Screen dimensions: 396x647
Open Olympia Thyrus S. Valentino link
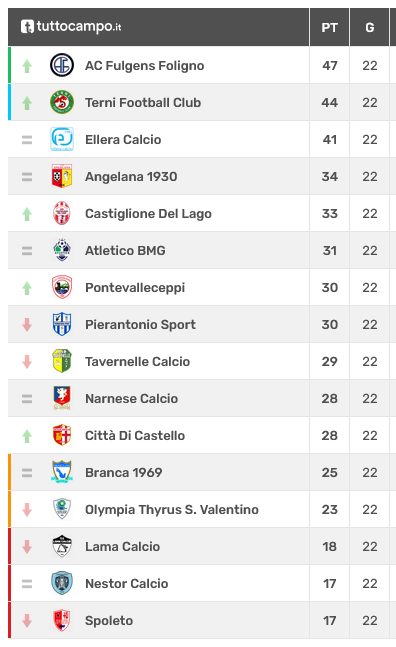tap(172, 510)
